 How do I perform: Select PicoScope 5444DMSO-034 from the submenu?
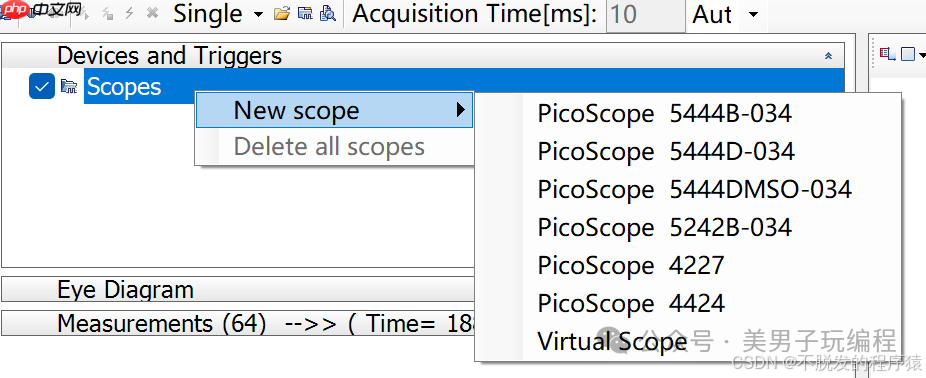(x=694, y=189)
